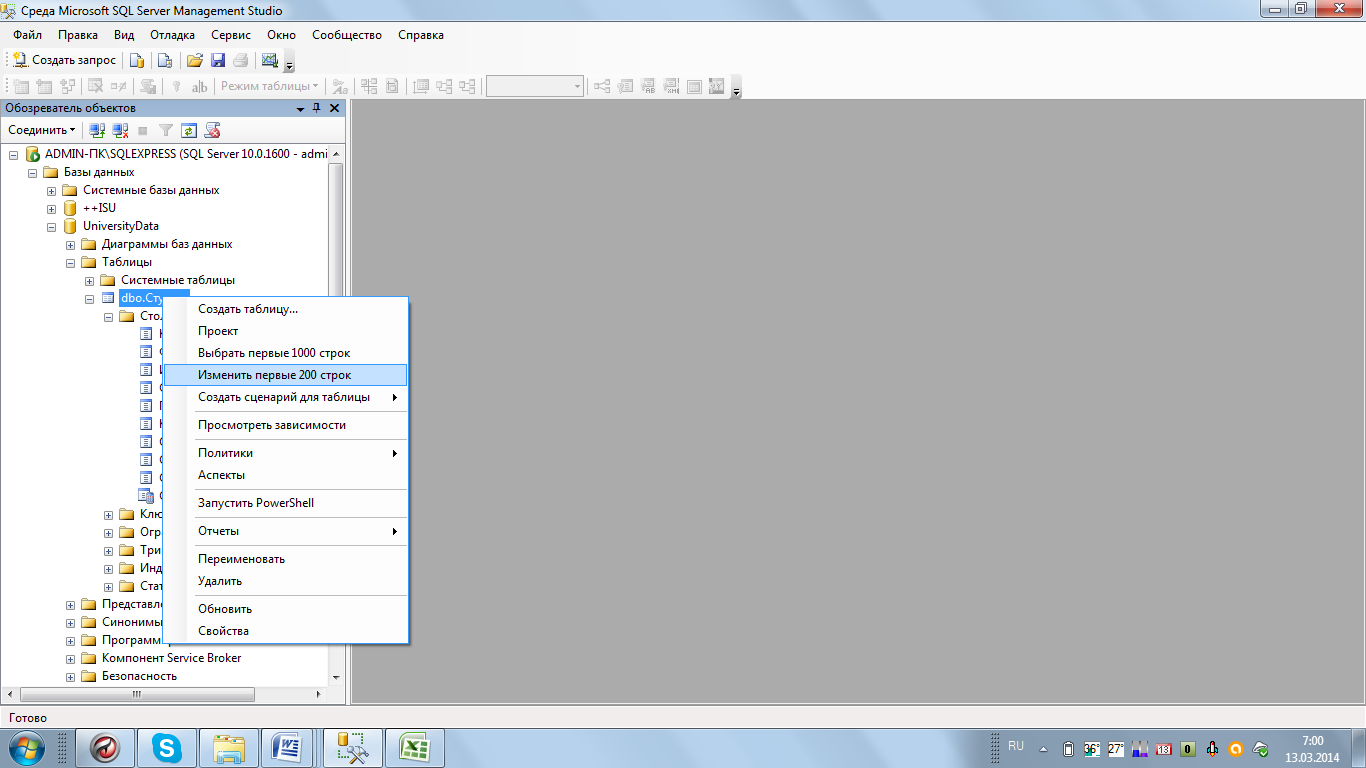Click Object Explorer horizontal scrollbar thumb
Image resolution: width=1366 pixels, height=768 pixels.
(137, 694)
